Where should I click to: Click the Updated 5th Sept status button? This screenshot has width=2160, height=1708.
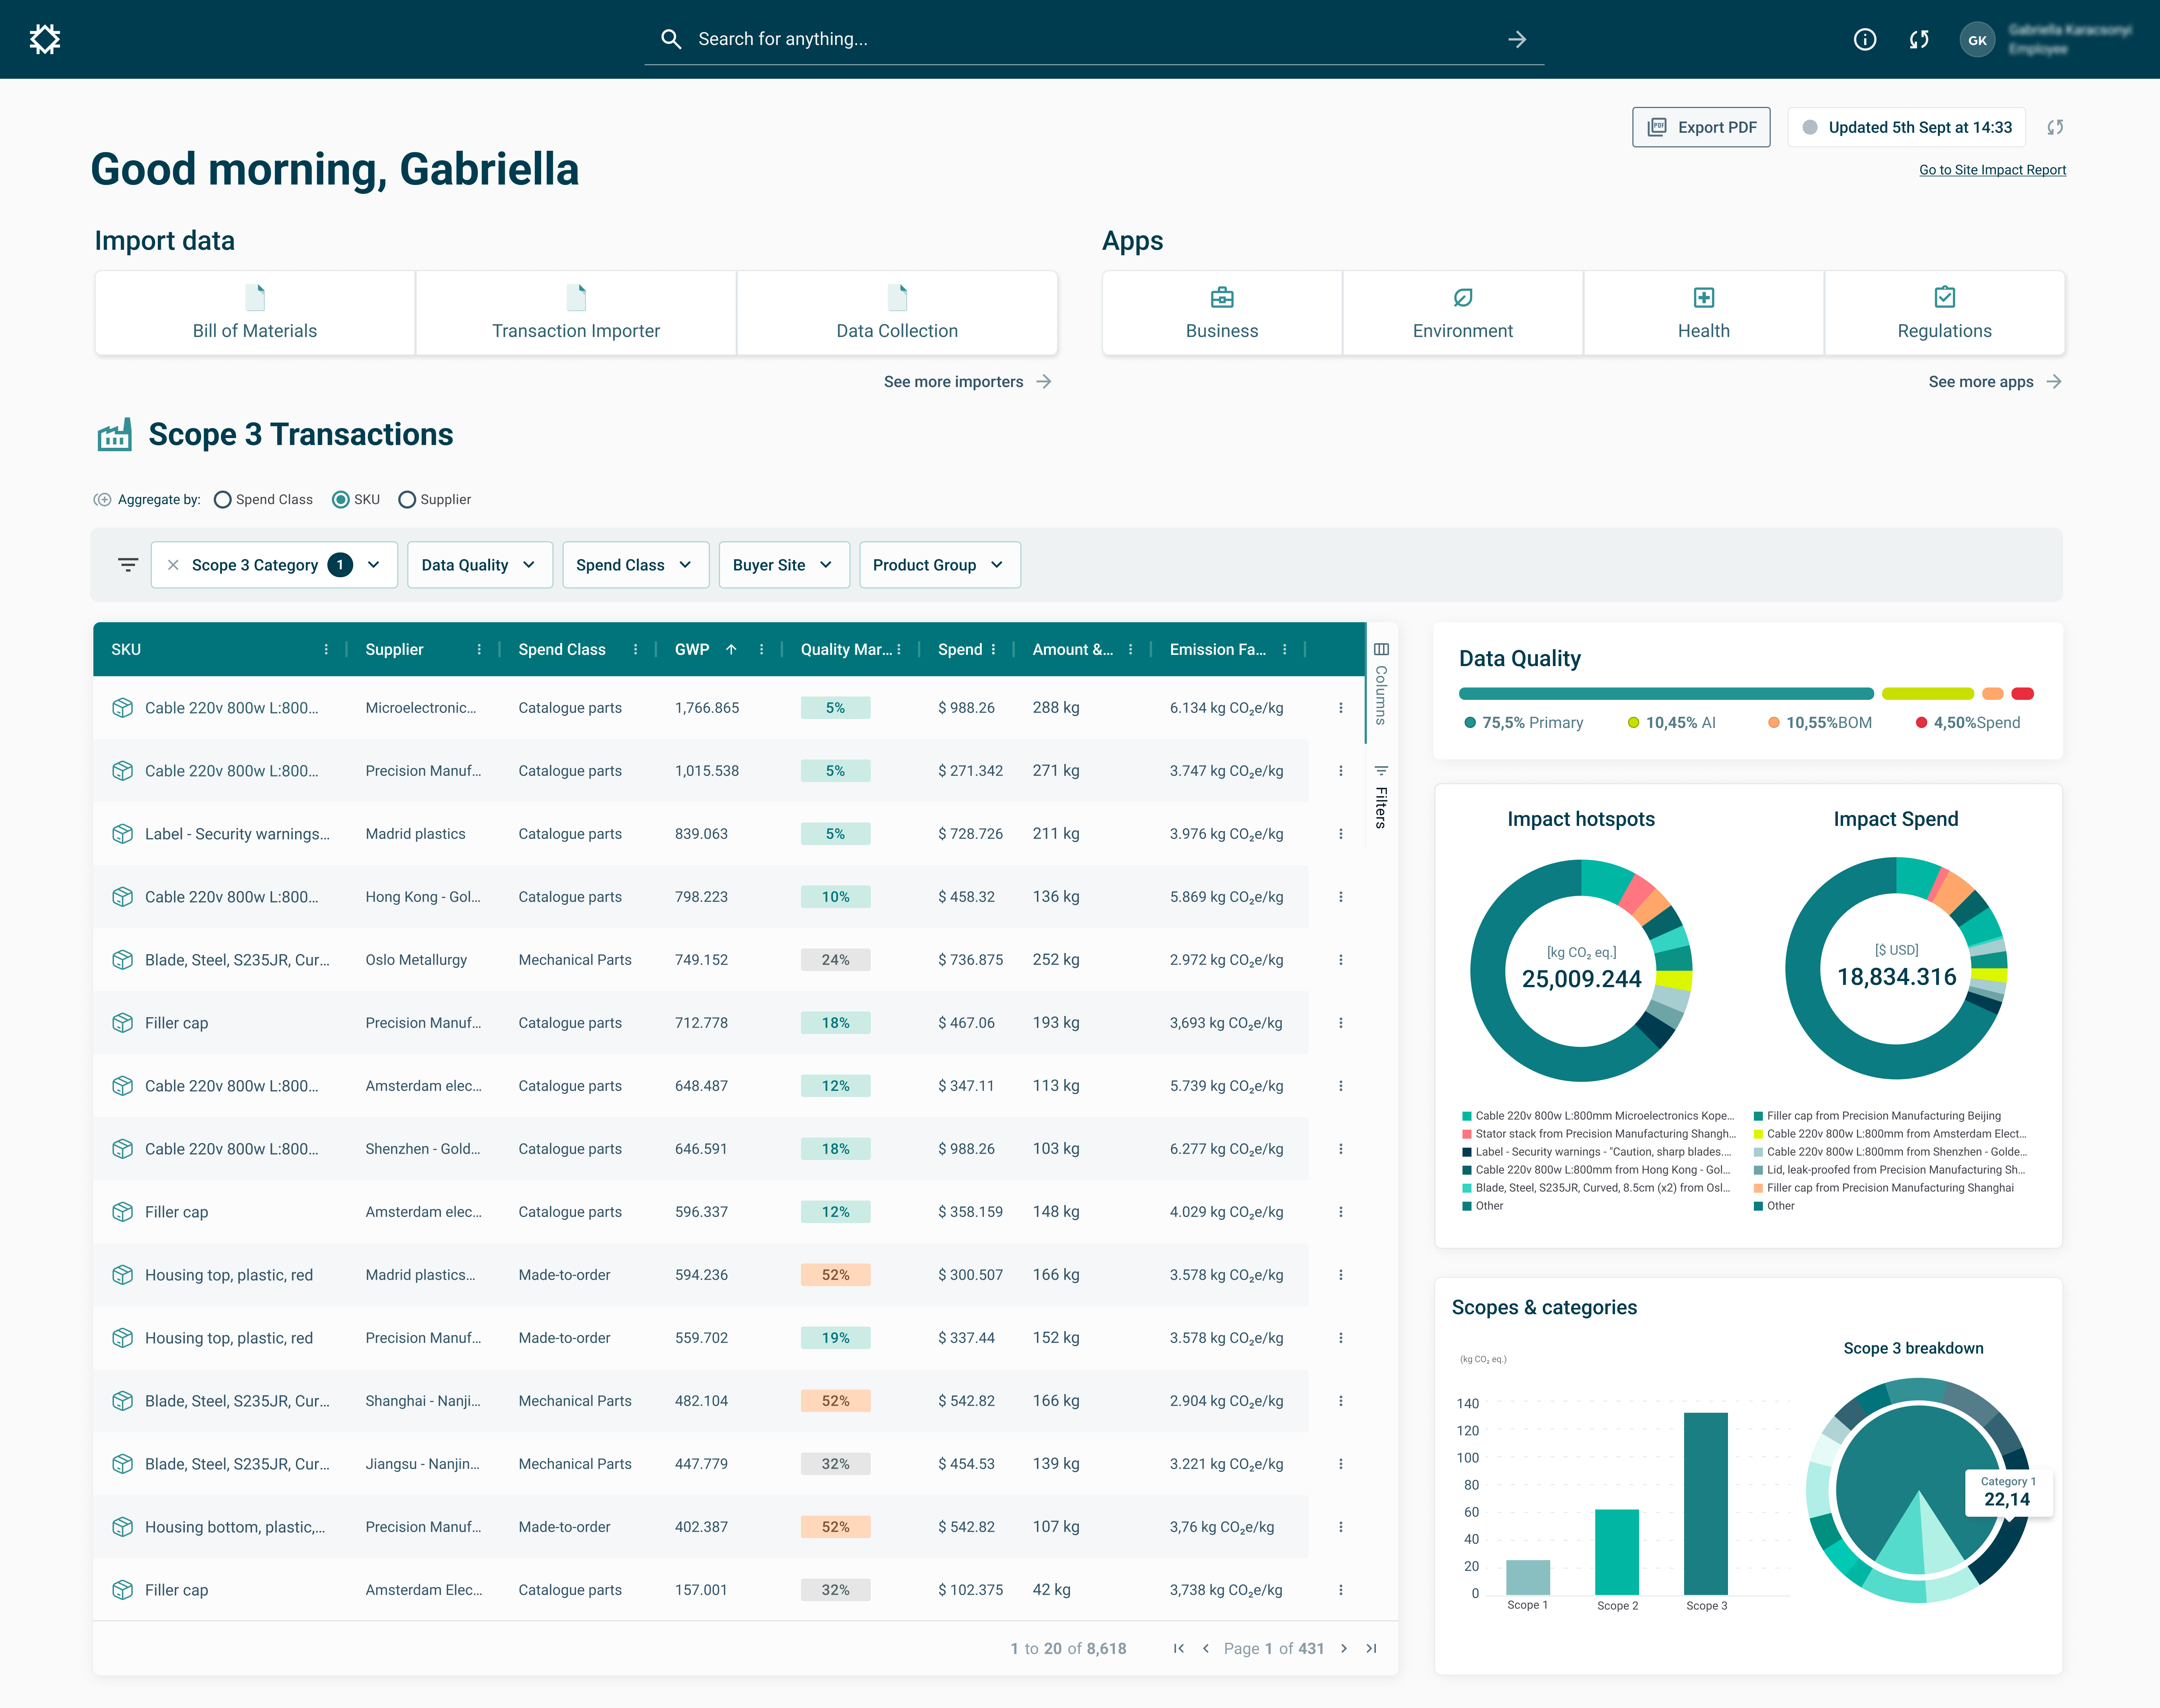click(1907, 127)
